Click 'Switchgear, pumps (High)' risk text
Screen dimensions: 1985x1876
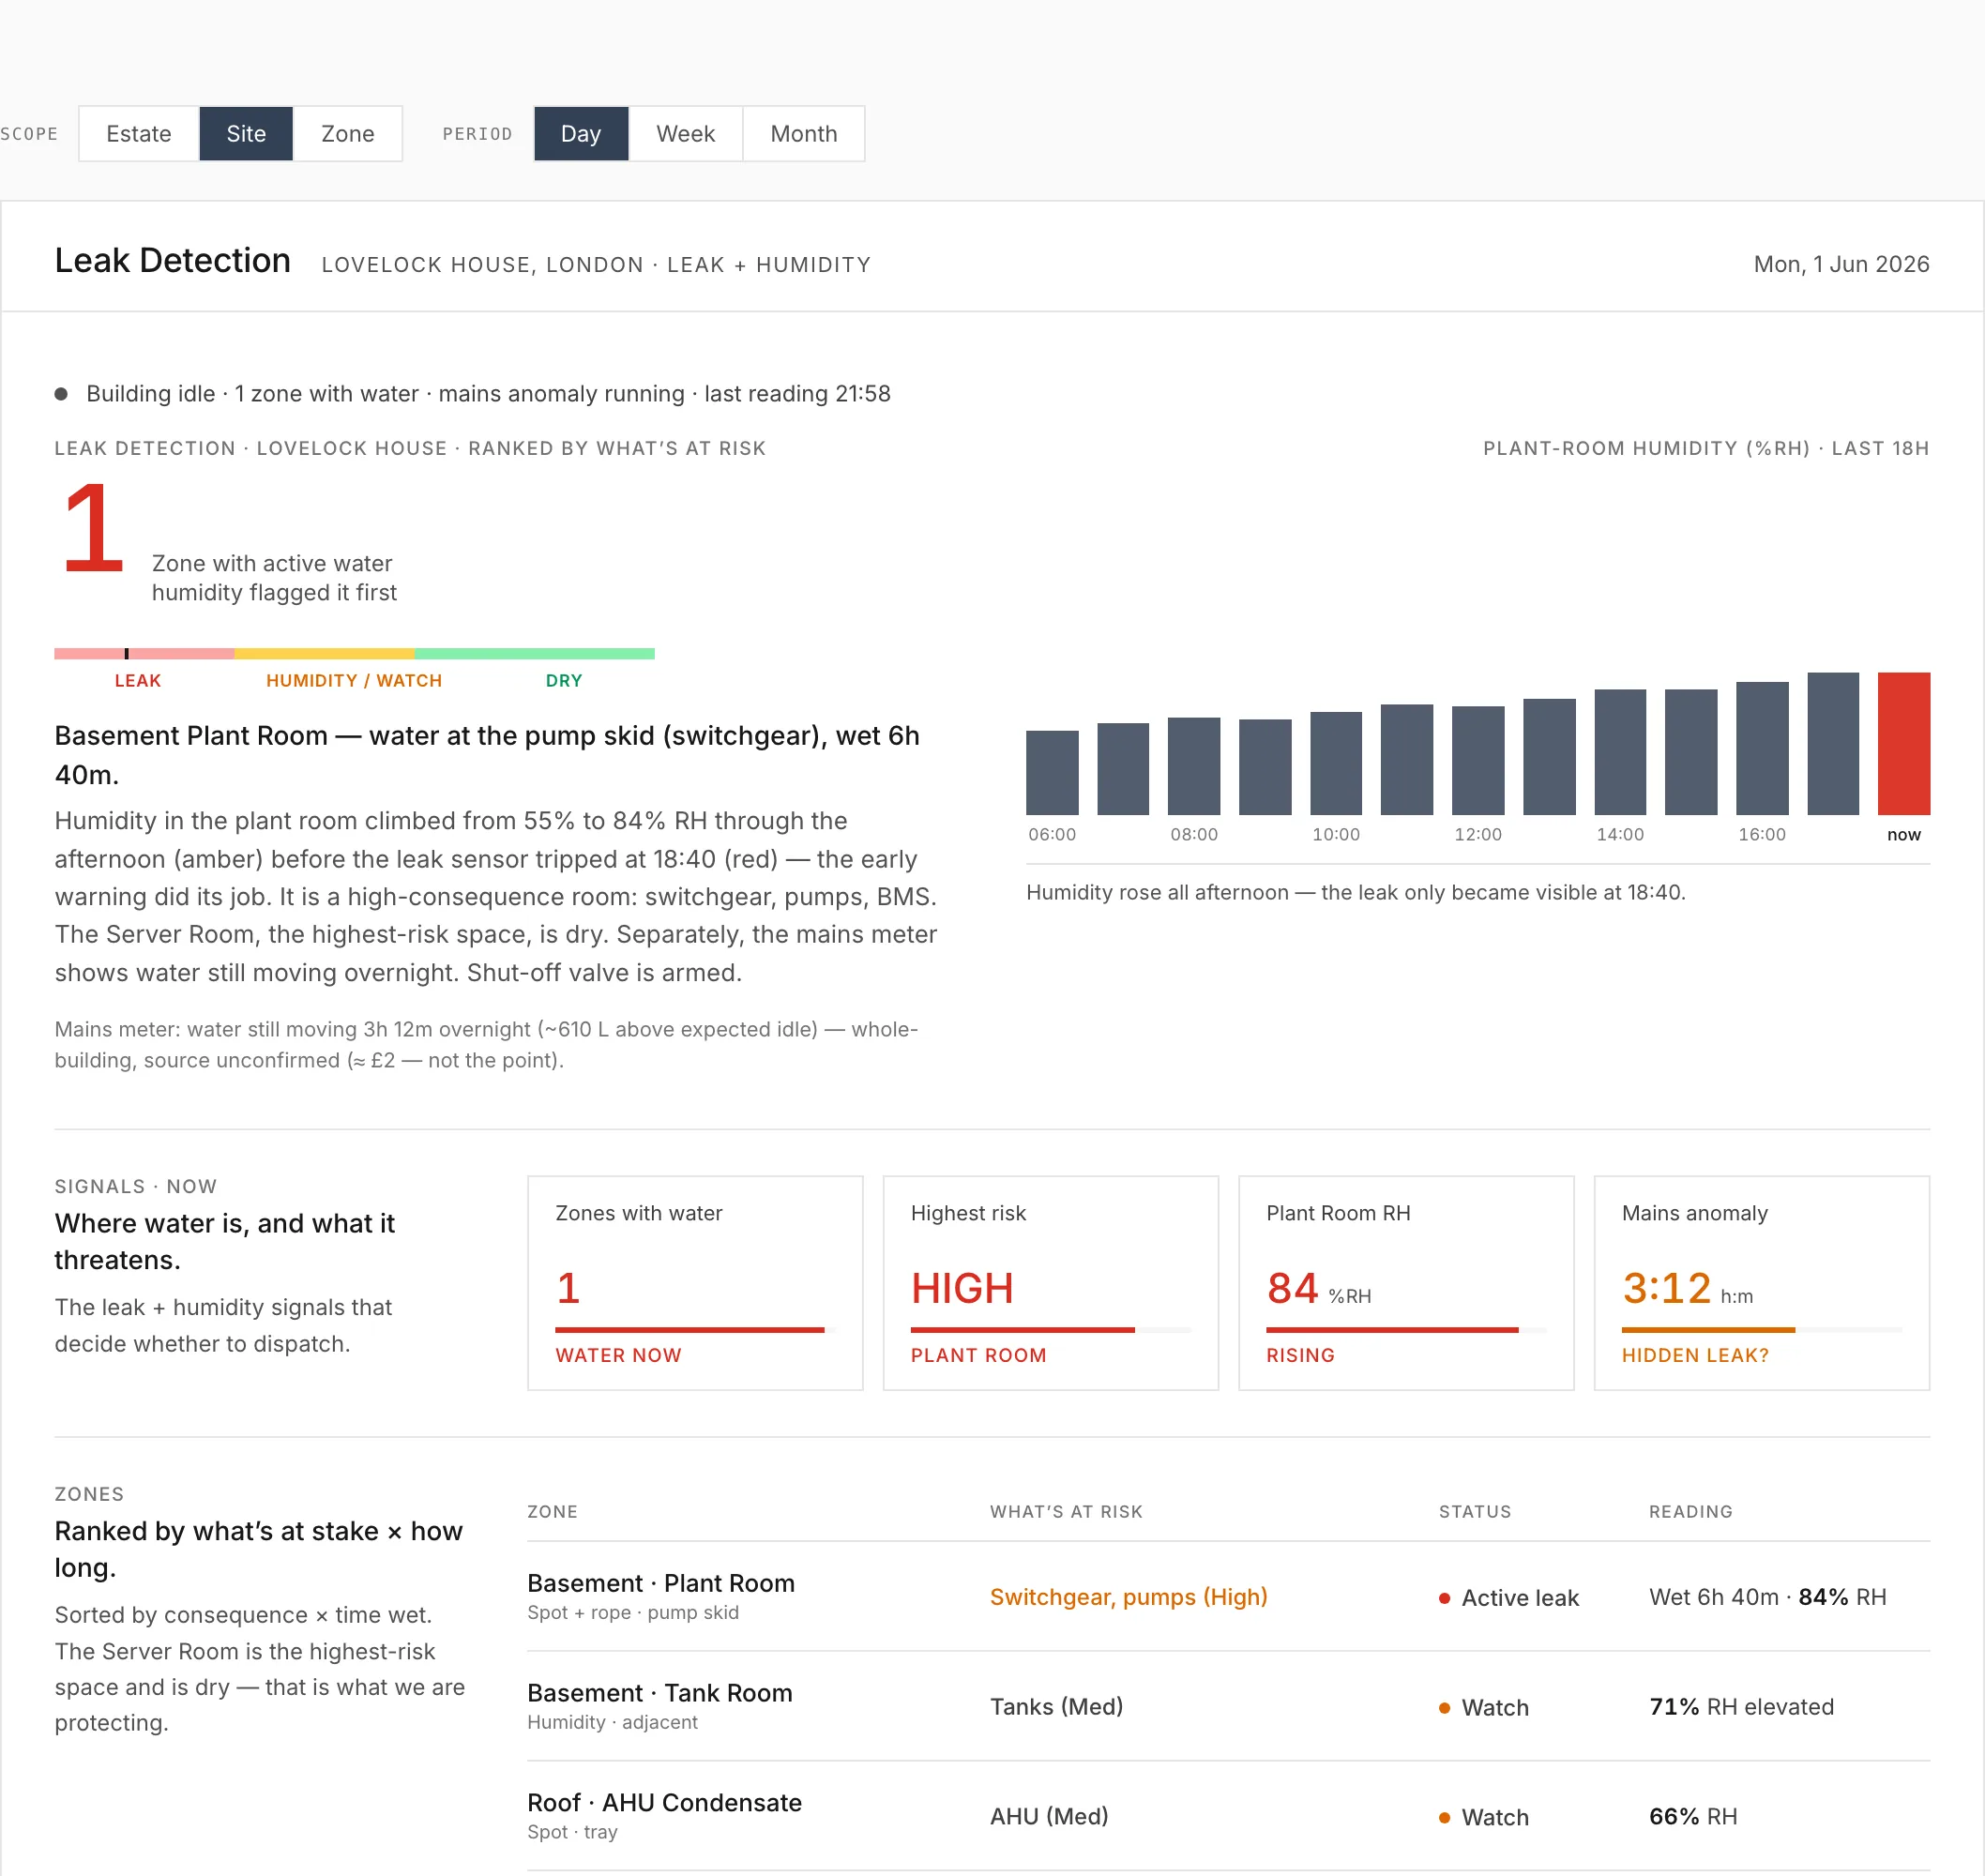(x=1128, y=1597)
